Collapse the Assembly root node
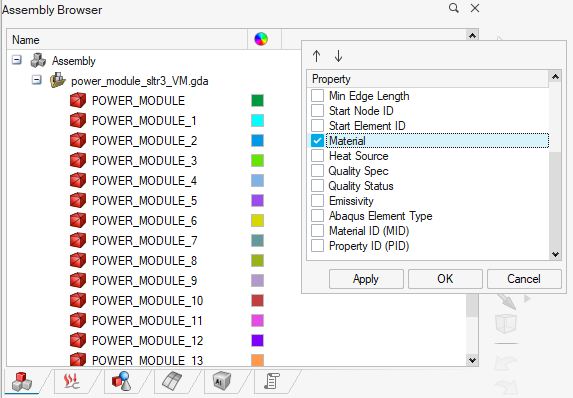 coord(16,60)
